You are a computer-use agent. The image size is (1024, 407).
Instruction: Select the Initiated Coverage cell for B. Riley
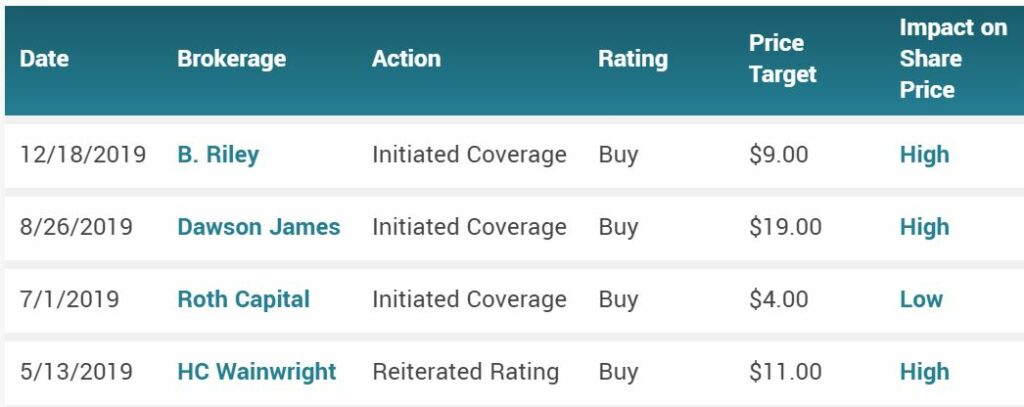click(470, 155)
